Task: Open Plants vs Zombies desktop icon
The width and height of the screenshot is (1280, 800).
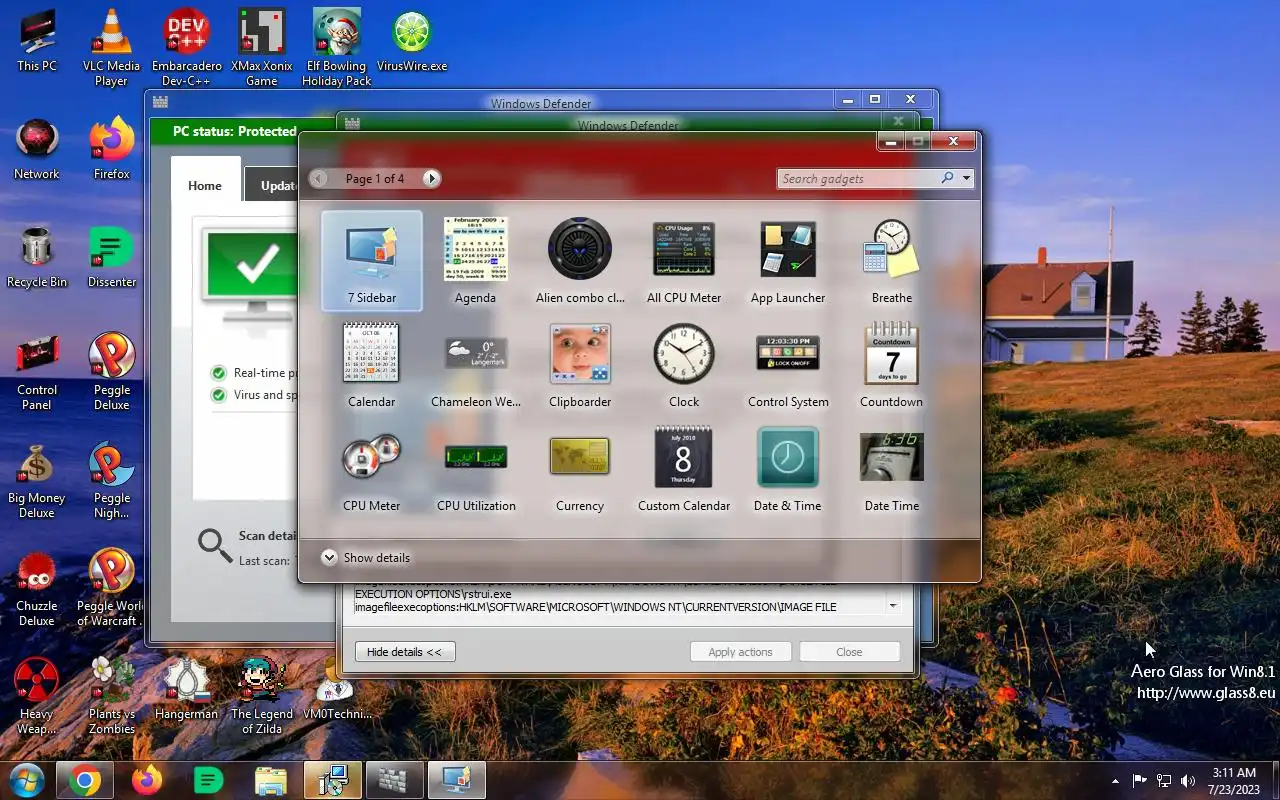Action: 112,695
